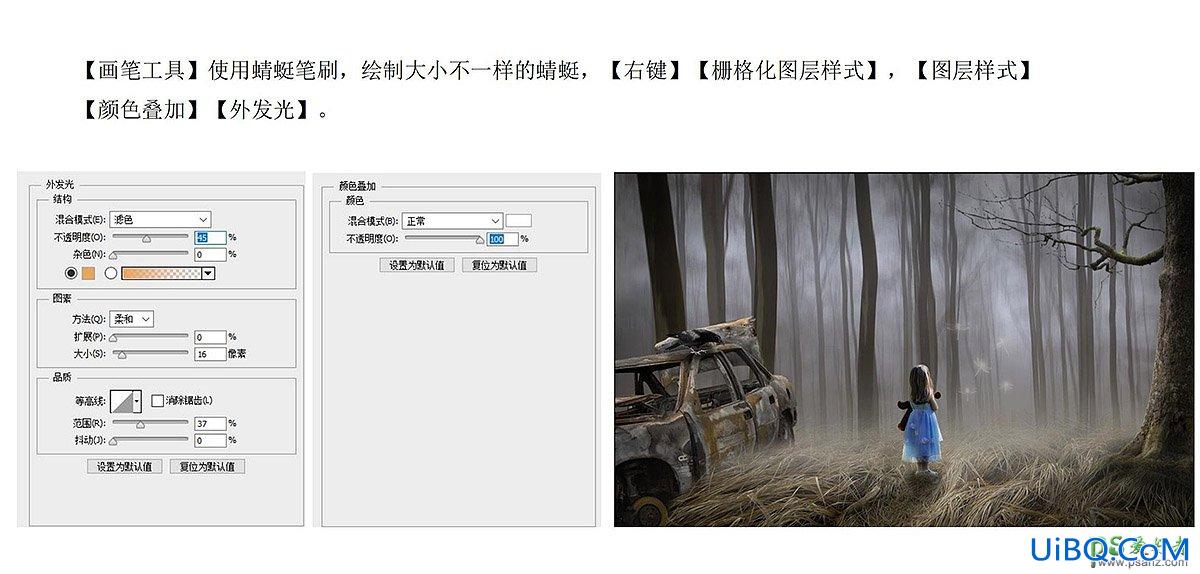
Task: Click 设置为默认值 button in Color Overlay panel
Action: [418, 265]
